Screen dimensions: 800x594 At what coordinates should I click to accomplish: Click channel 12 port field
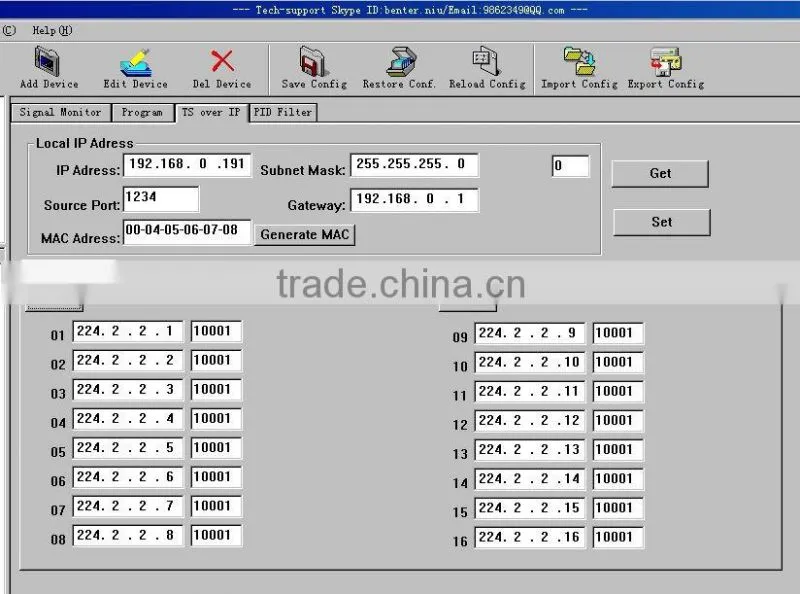[618, 420]
